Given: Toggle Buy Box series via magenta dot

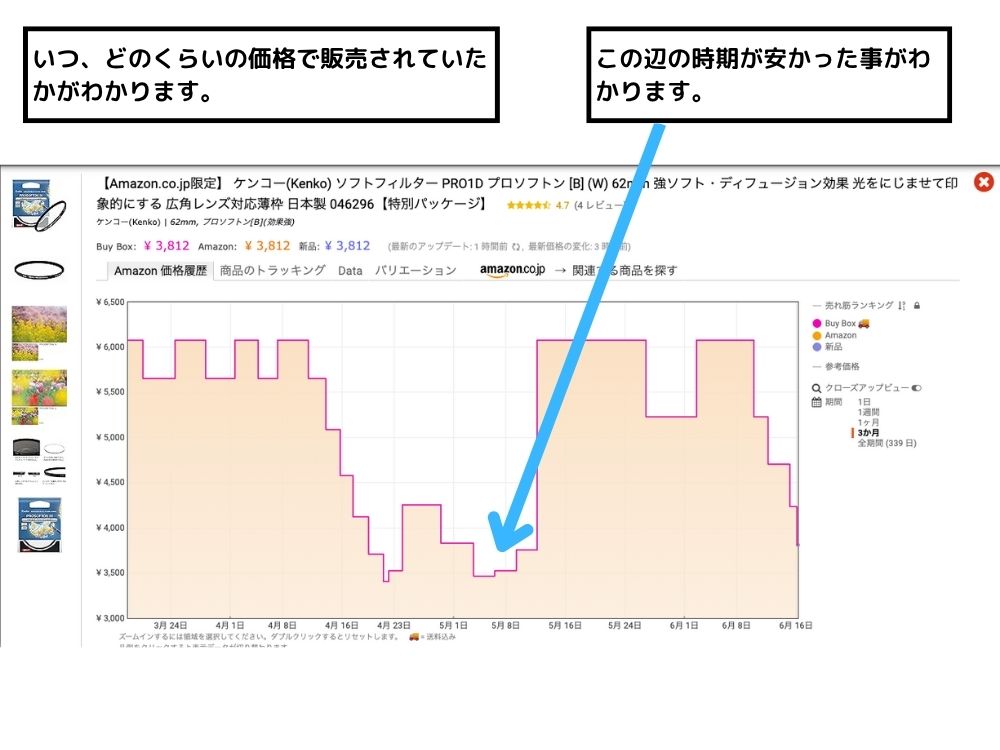Looking at the screenshot, I should (816, 323).
